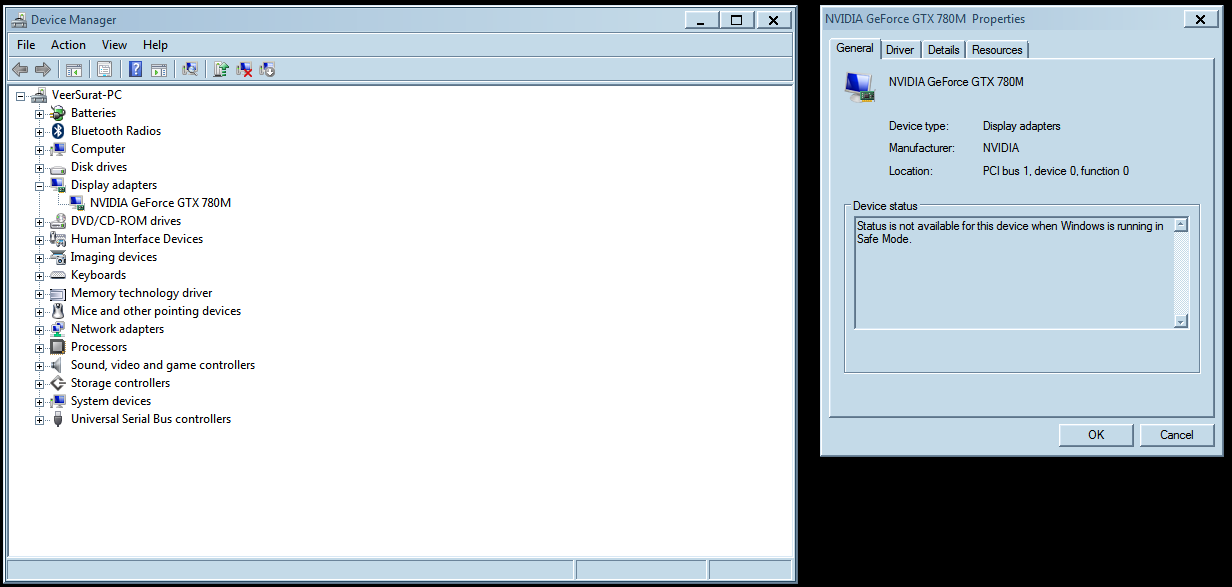
Task: Minimize the Device Manager window
Action: click(x=702, y=20)
